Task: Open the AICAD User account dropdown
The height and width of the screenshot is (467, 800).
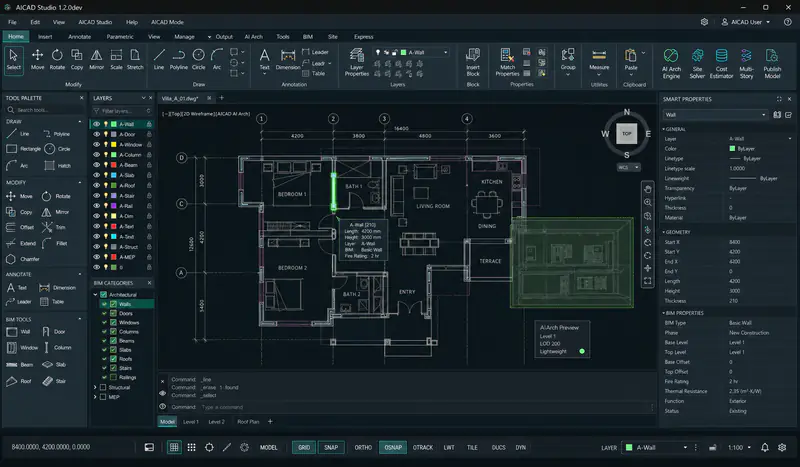Action: [x=746, y=22]
